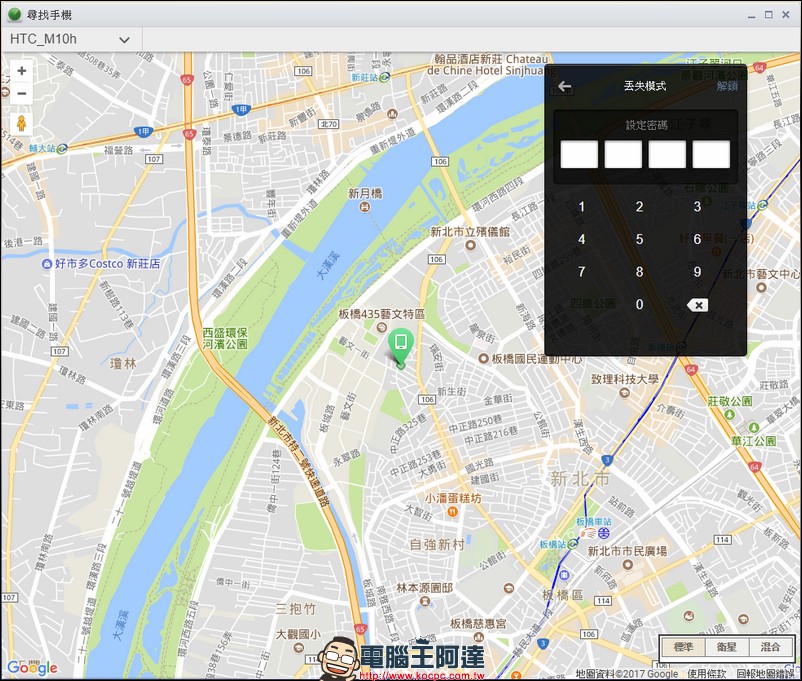Select the 新北市立殯儀館 place marker
Image resolution: width=802 pixels, height=681 pixels.
pyautogui.click(x=470, y=245)
